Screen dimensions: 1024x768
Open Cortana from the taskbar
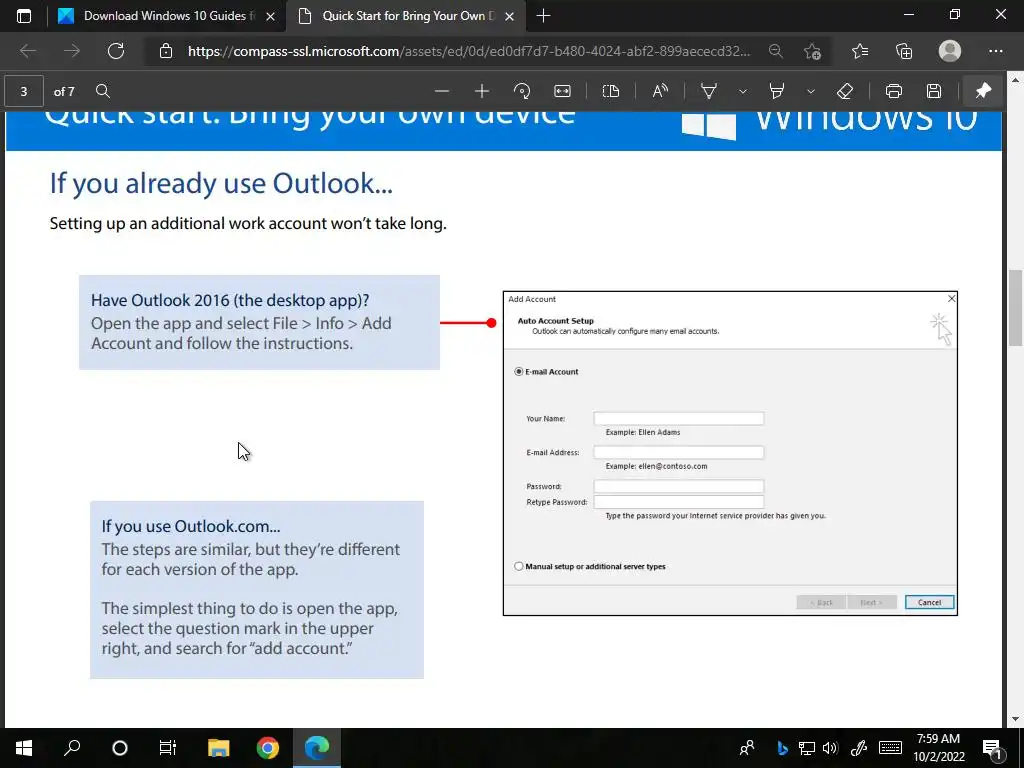[120, 748]
